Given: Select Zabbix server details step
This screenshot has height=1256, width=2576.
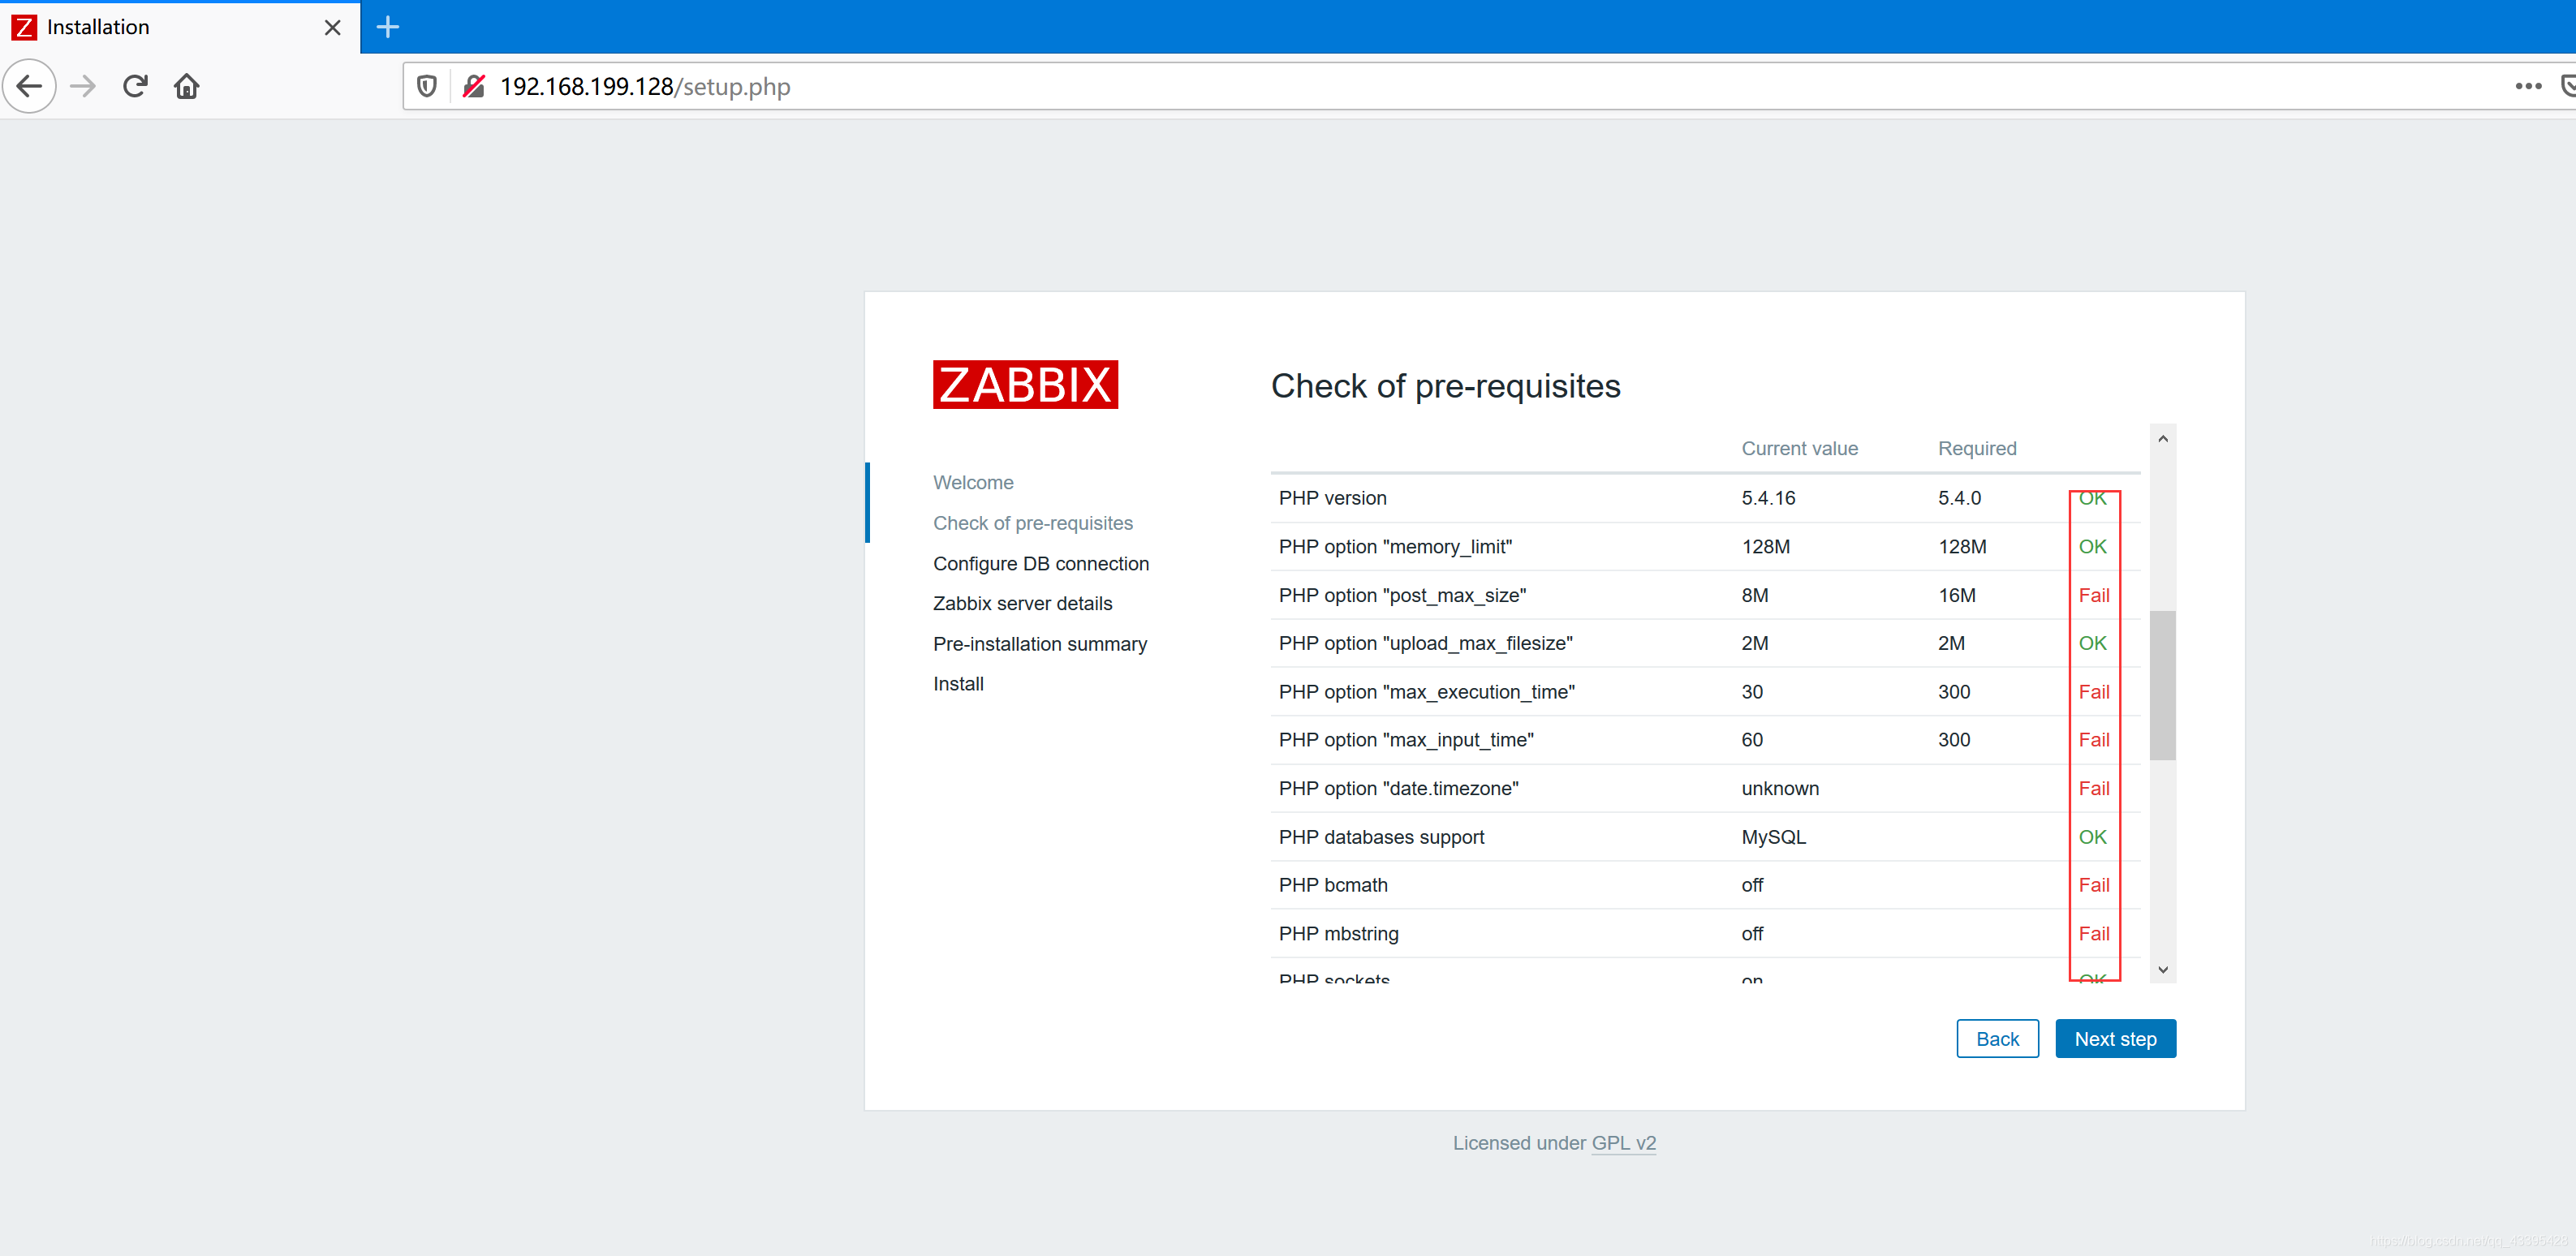Looking at the screenshot, I should click(x=1022, y=604).
